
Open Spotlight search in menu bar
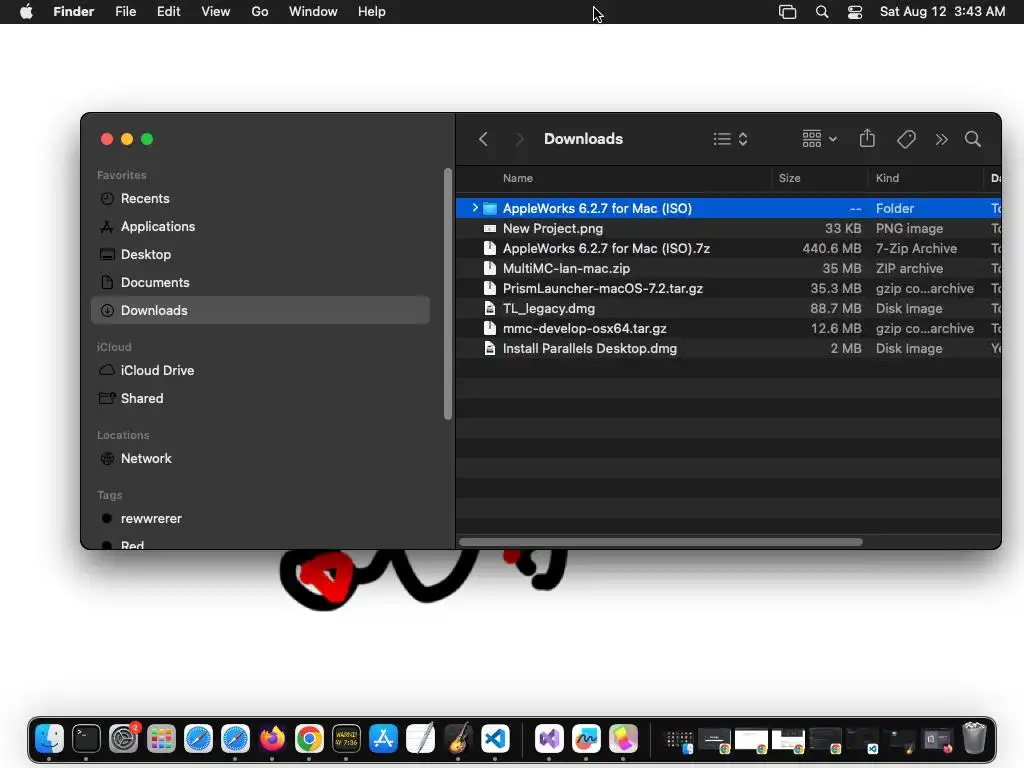point(822,12)
